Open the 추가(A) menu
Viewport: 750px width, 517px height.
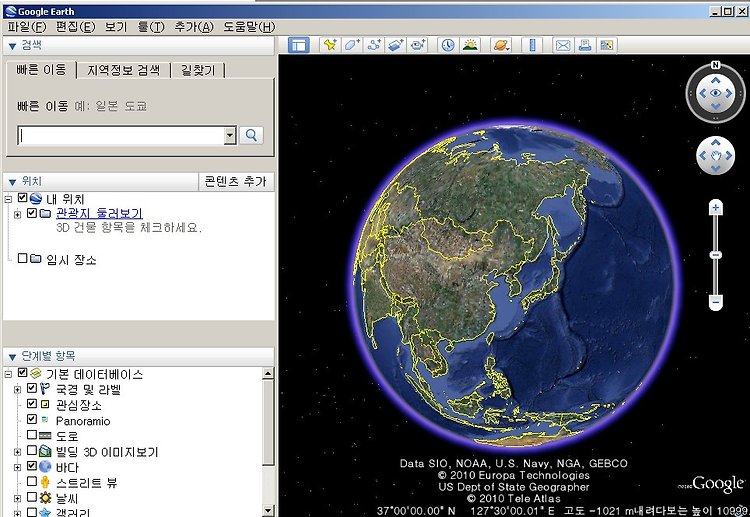click(x=194, y=27)
